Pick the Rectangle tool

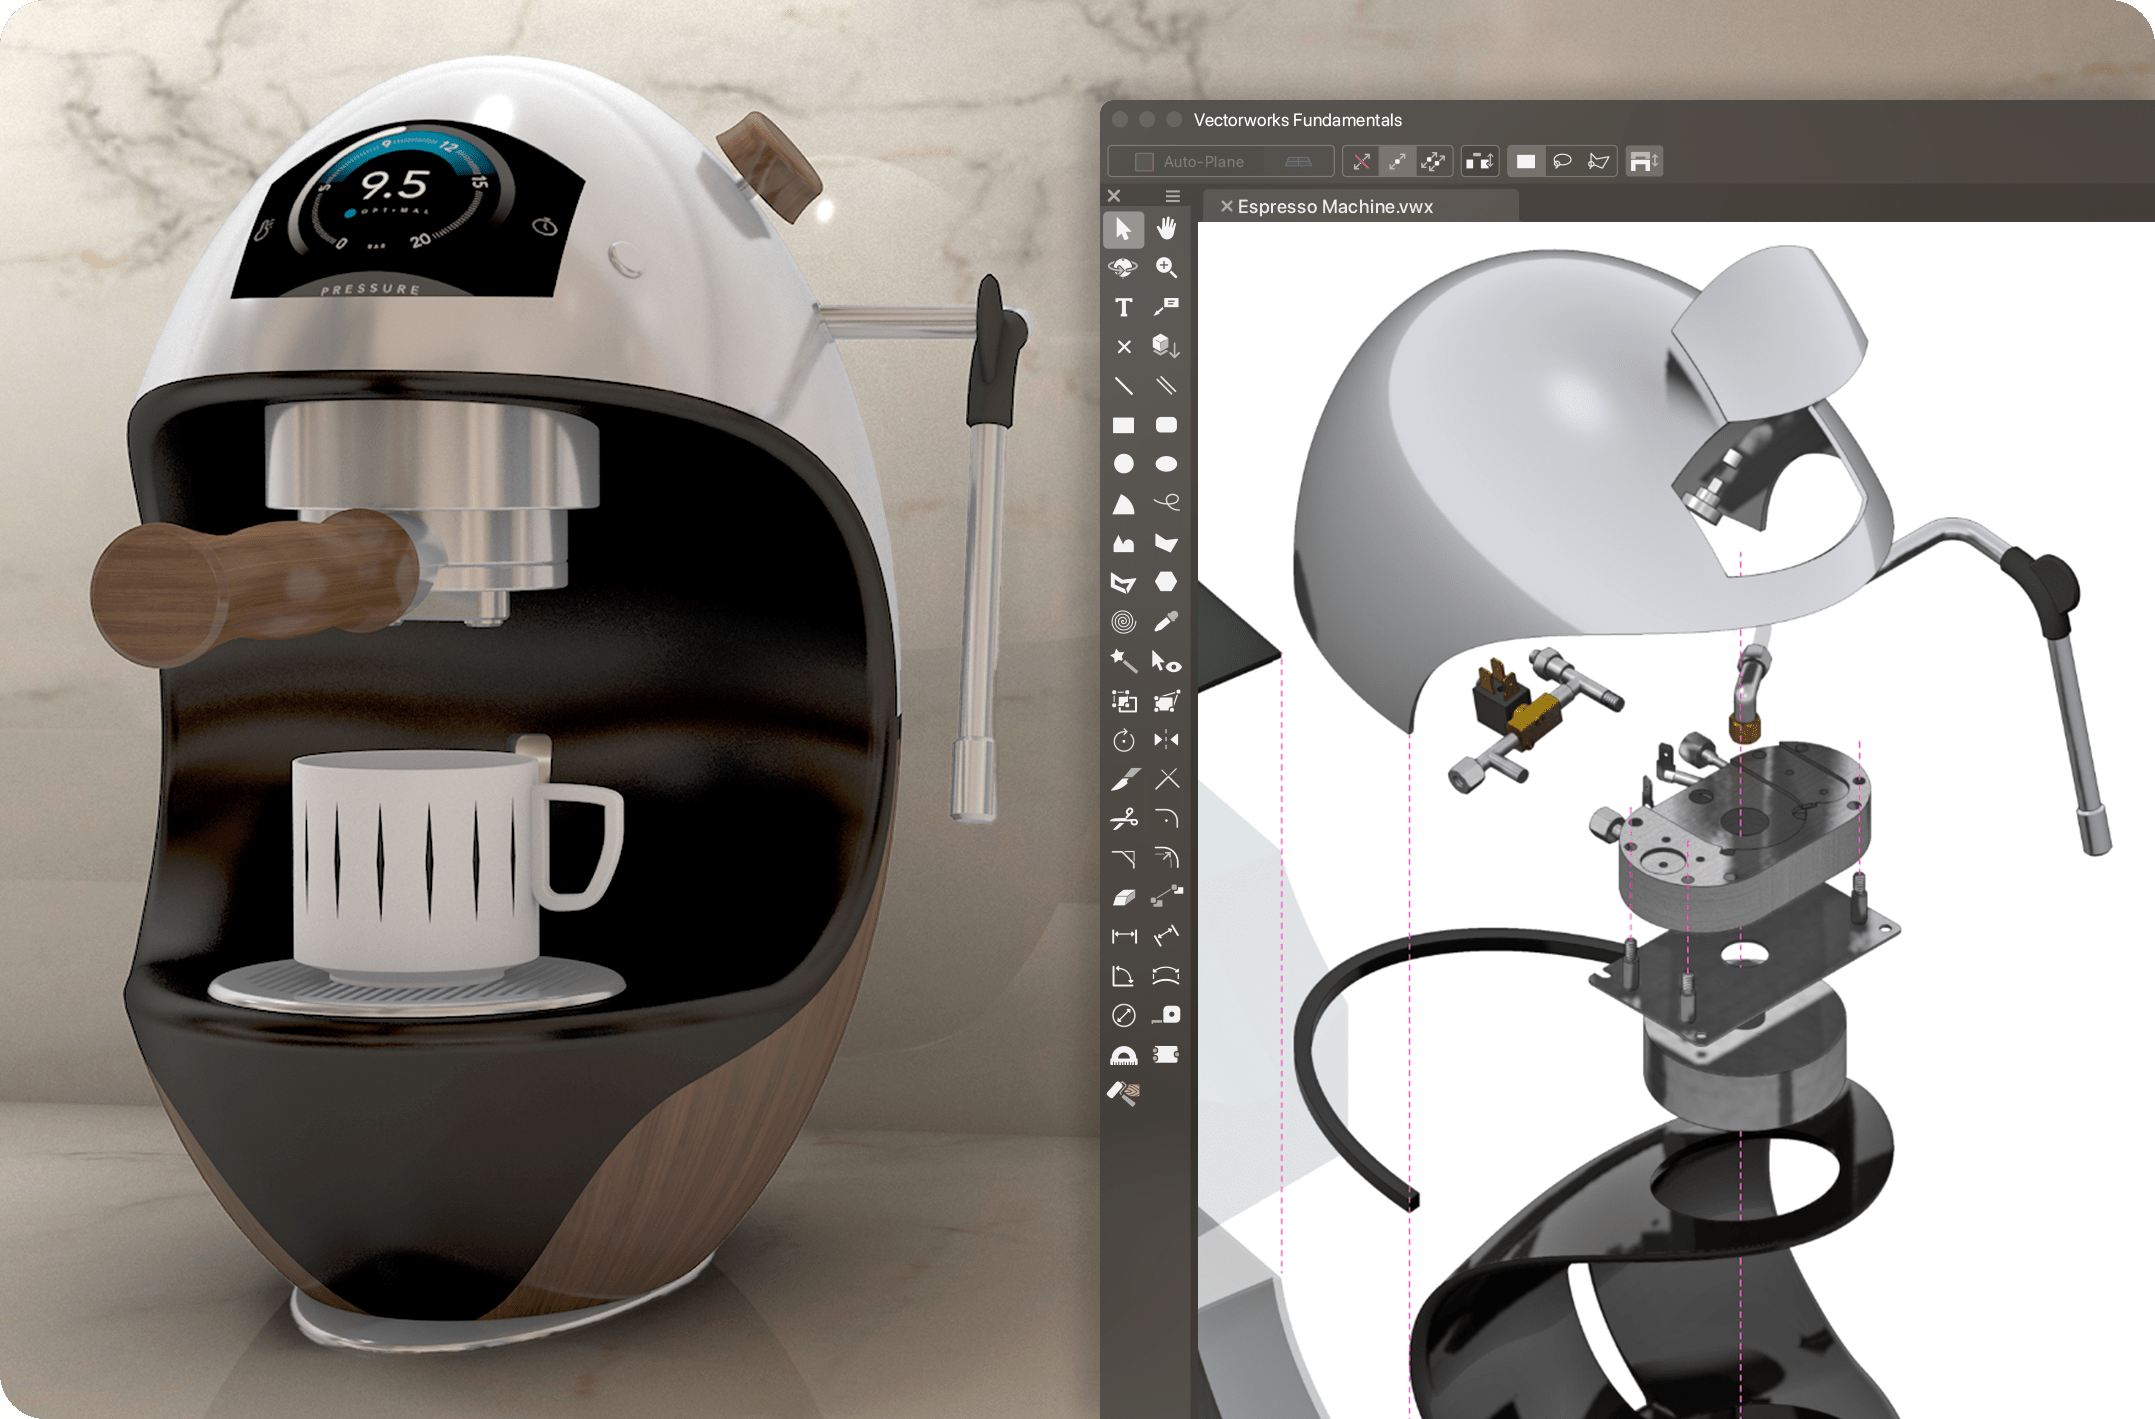[x=1123, y=425]
